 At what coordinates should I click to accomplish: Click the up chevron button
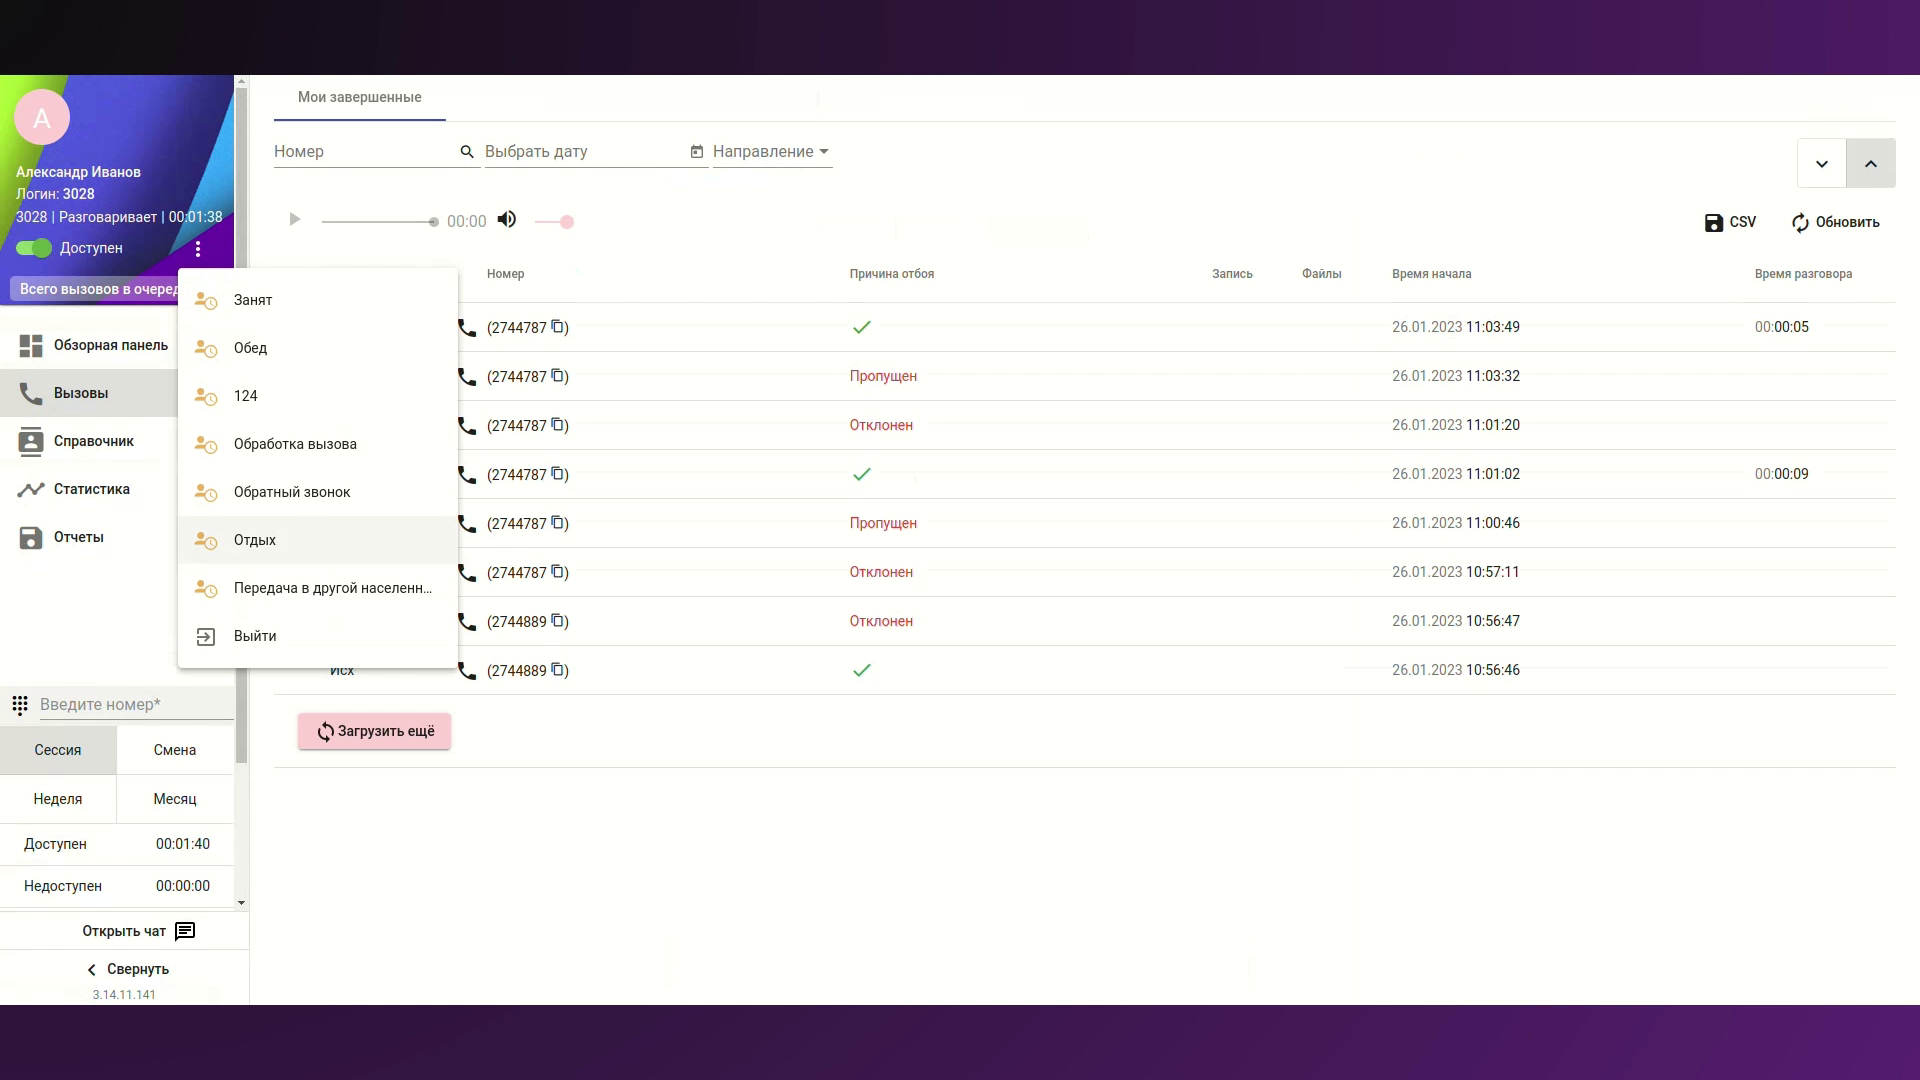click(1870, 163)
